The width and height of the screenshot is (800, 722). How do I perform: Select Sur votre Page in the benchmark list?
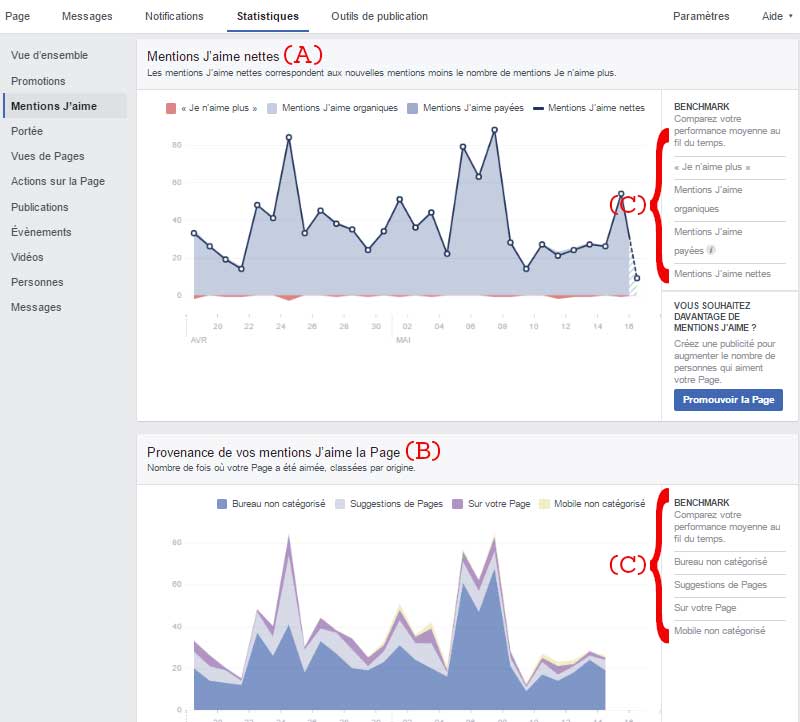click(x=705, y=608)
